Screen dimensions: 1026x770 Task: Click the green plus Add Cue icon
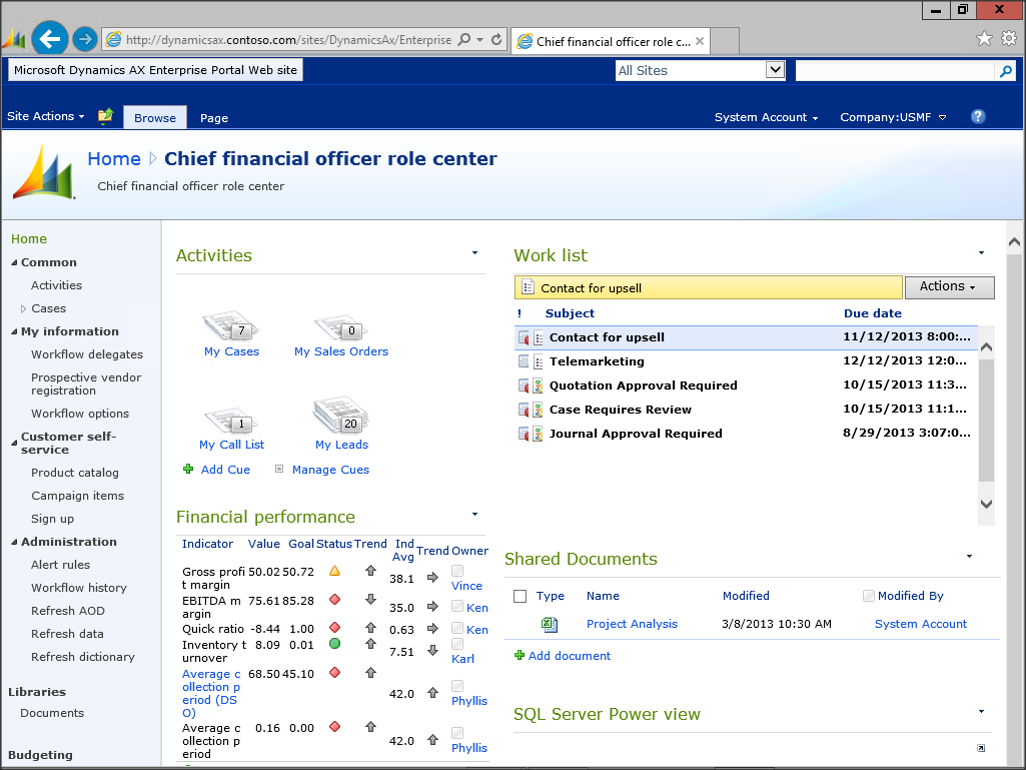(188, 469)
